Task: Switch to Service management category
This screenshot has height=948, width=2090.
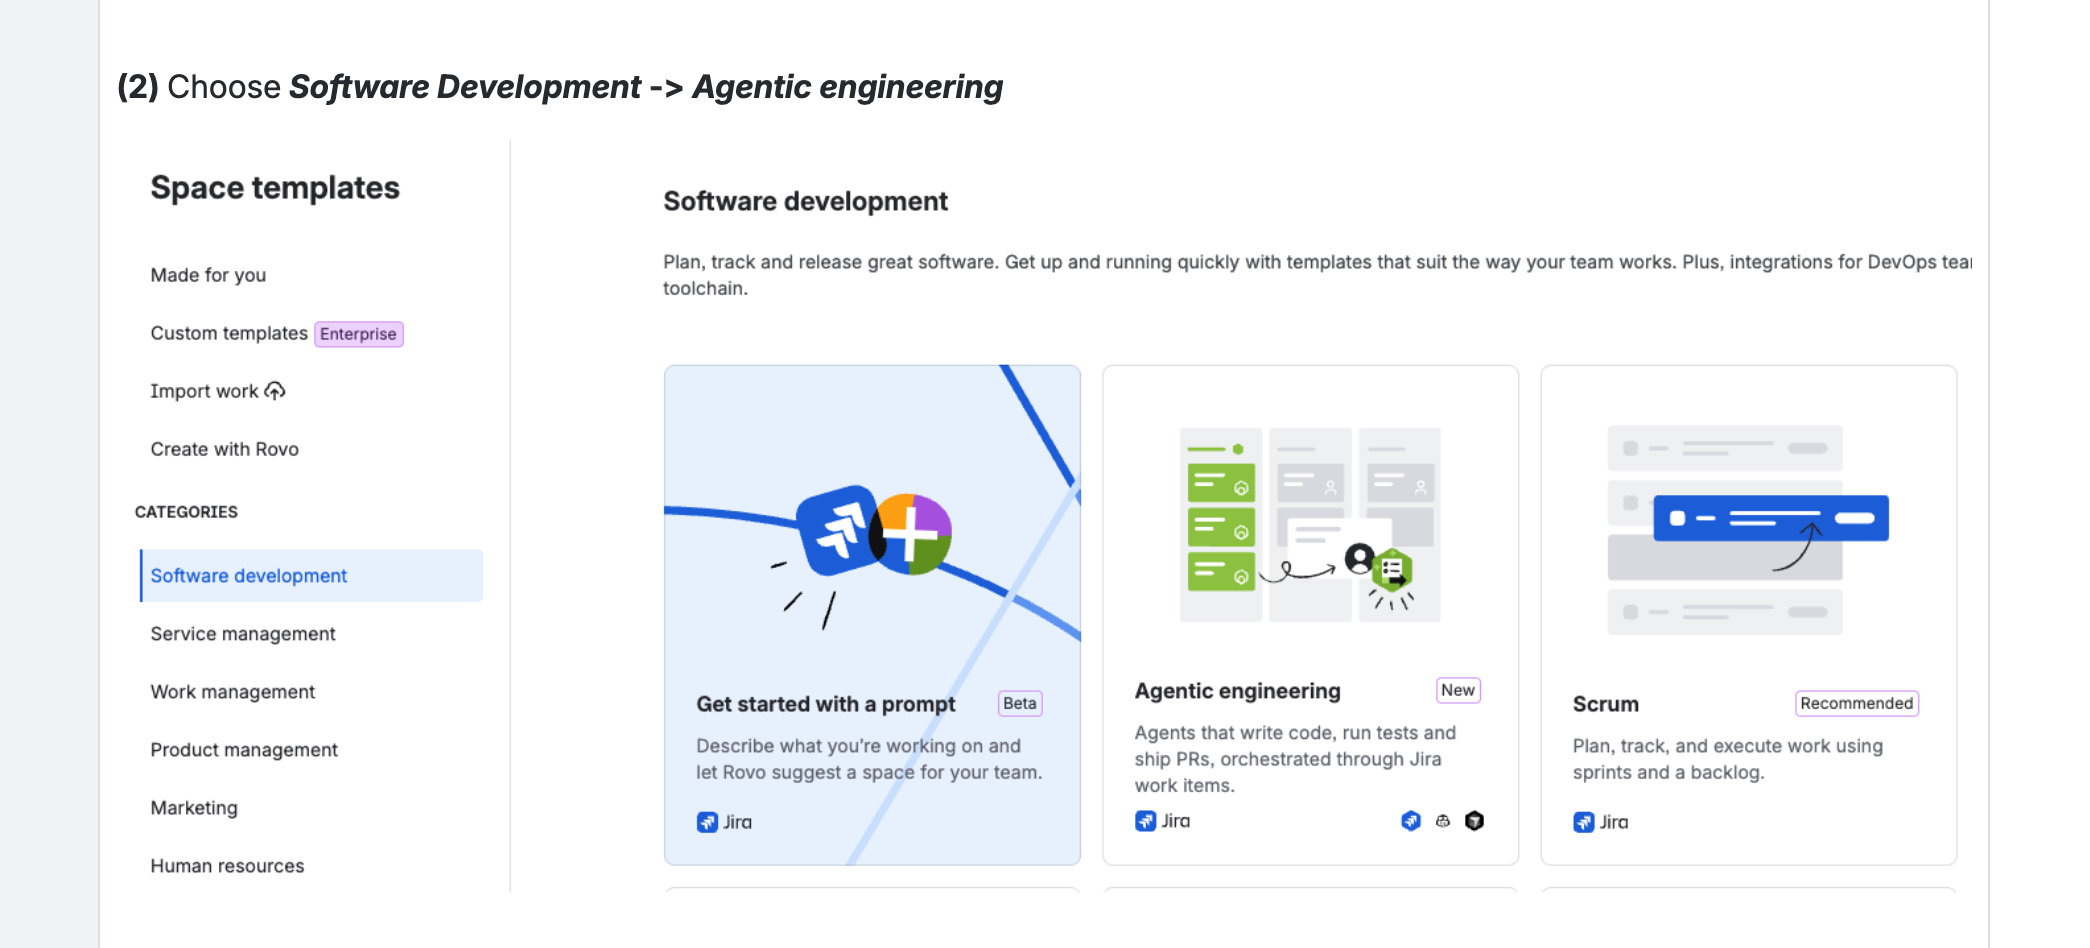Action: tap(243, 634)
